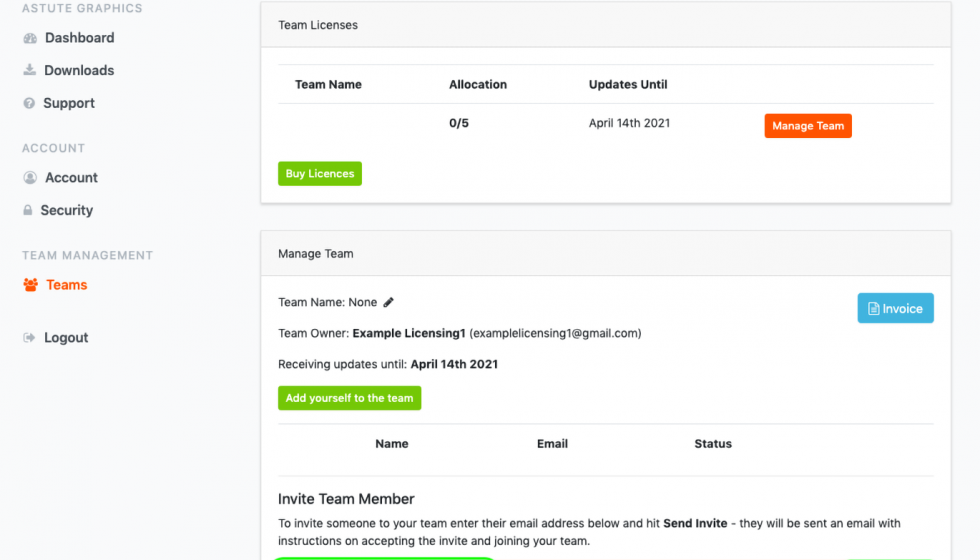The height and width of the screenshot is (560, 980).
Task: Click the Account user icon
Action: (x=30, y=178)
